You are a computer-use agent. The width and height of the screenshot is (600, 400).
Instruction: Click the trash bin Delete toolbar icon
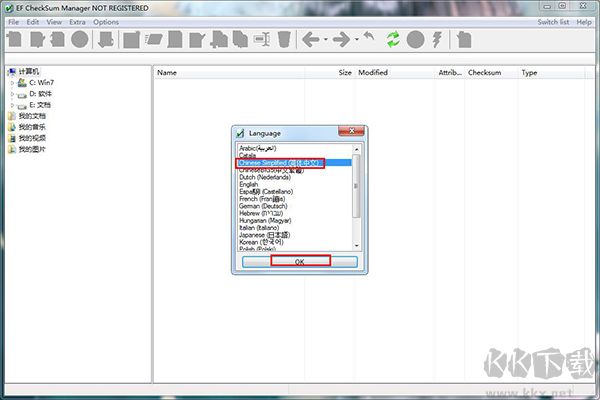(x=284, y=39)
